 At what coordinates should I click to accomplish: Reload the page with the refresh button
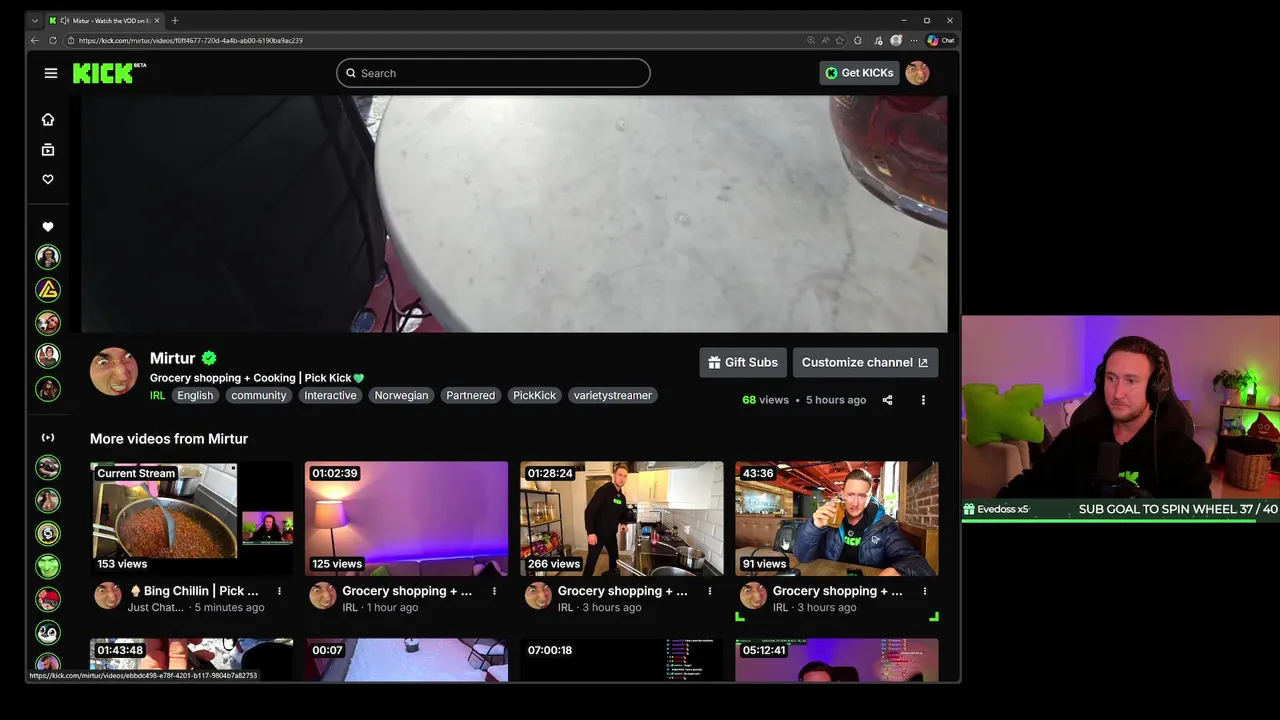point(55,40)
